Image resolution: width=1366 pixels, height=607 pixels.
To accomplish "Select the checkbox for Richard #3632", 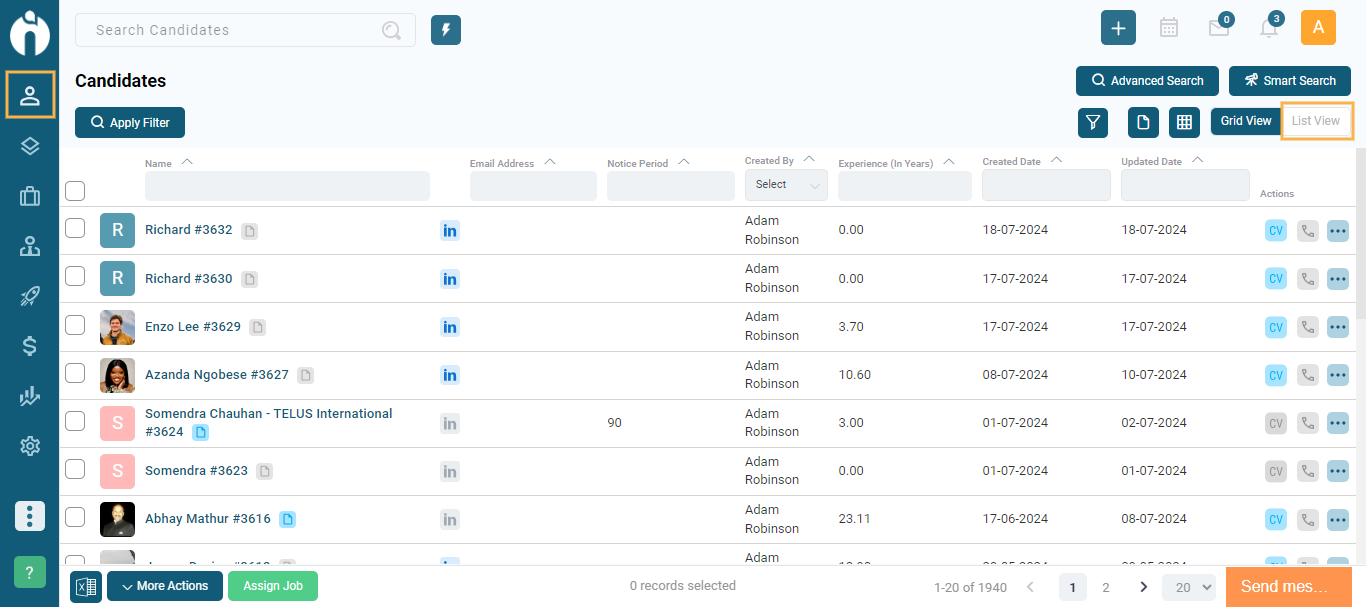I will click(75, 229).
